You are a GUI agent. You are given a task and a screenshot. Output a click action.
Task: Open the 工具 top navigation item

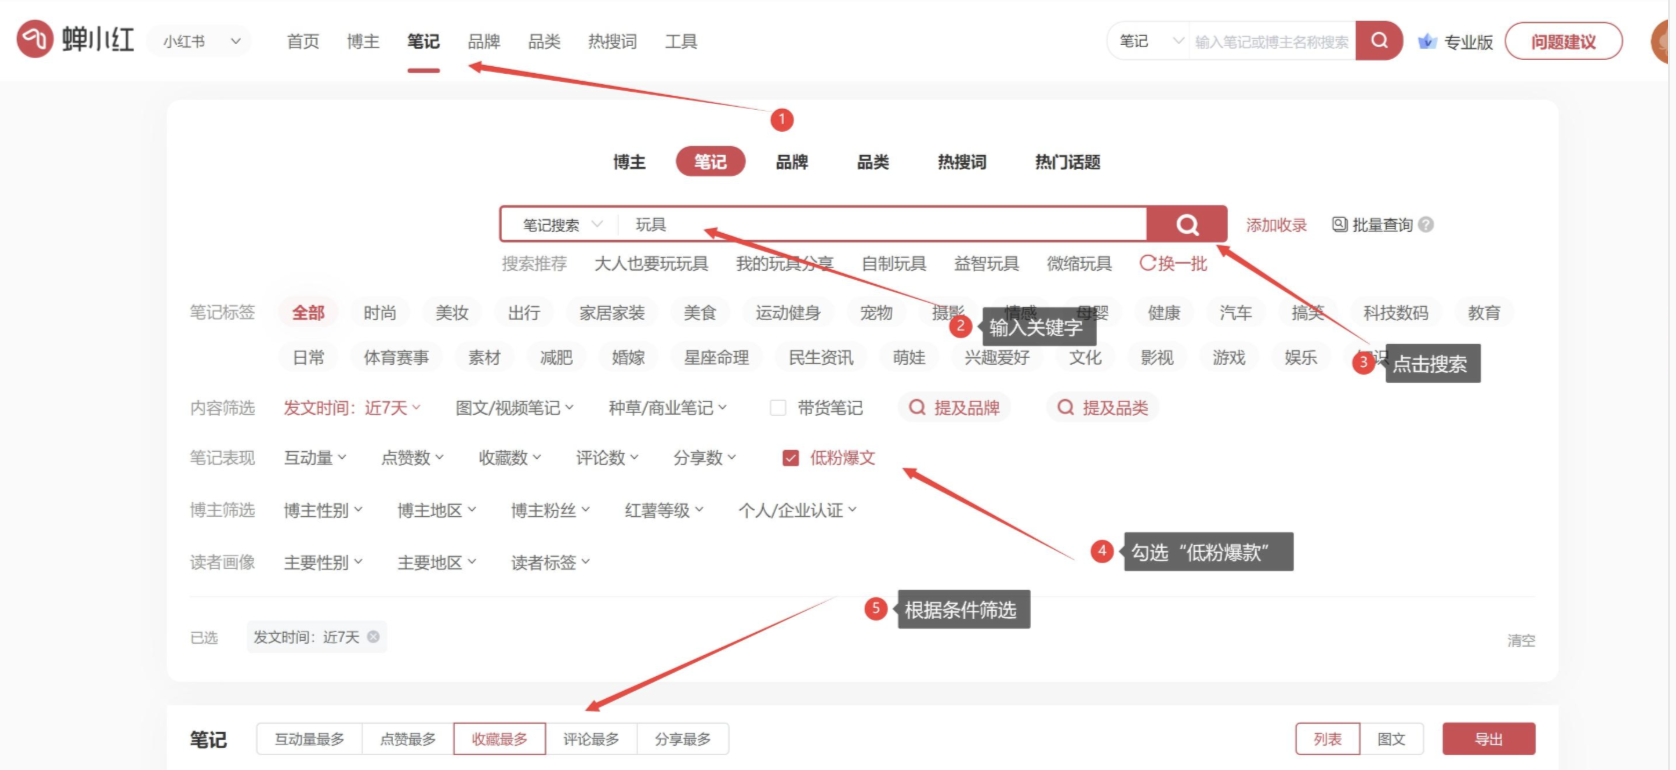681,41
